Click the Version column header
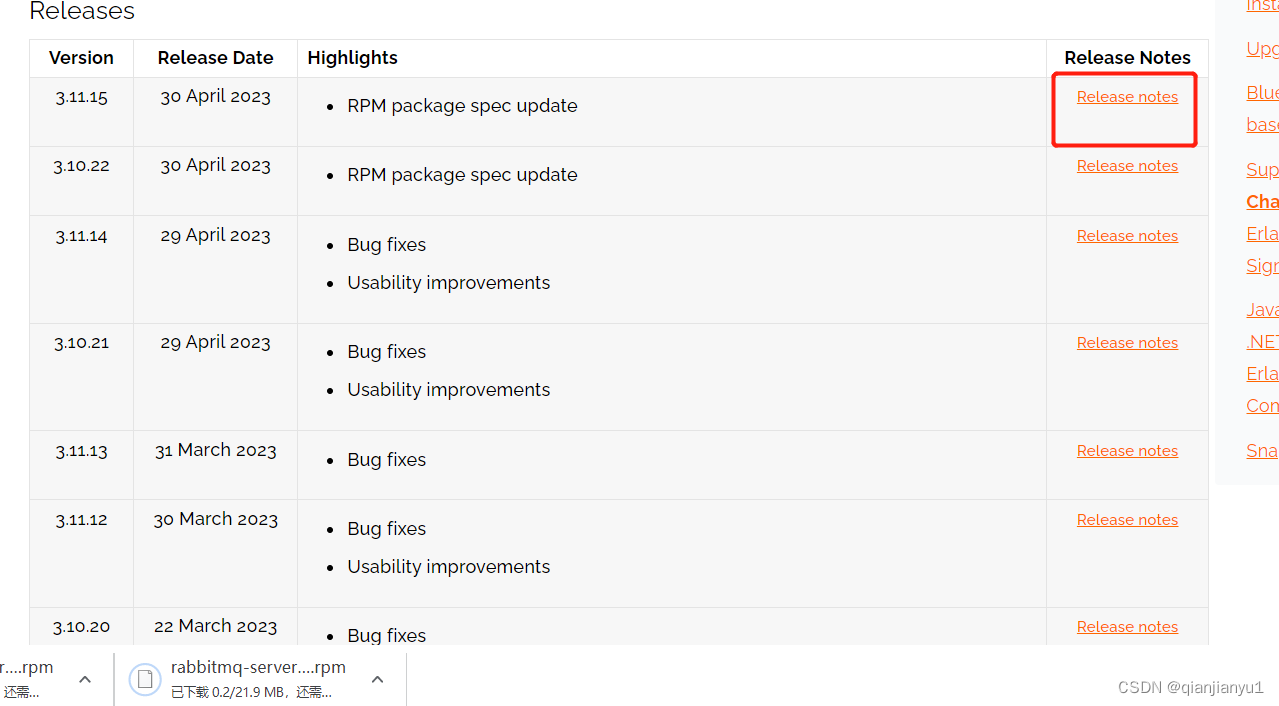Viewport: 1279px width, 706px height. click(x=80, y=58)
